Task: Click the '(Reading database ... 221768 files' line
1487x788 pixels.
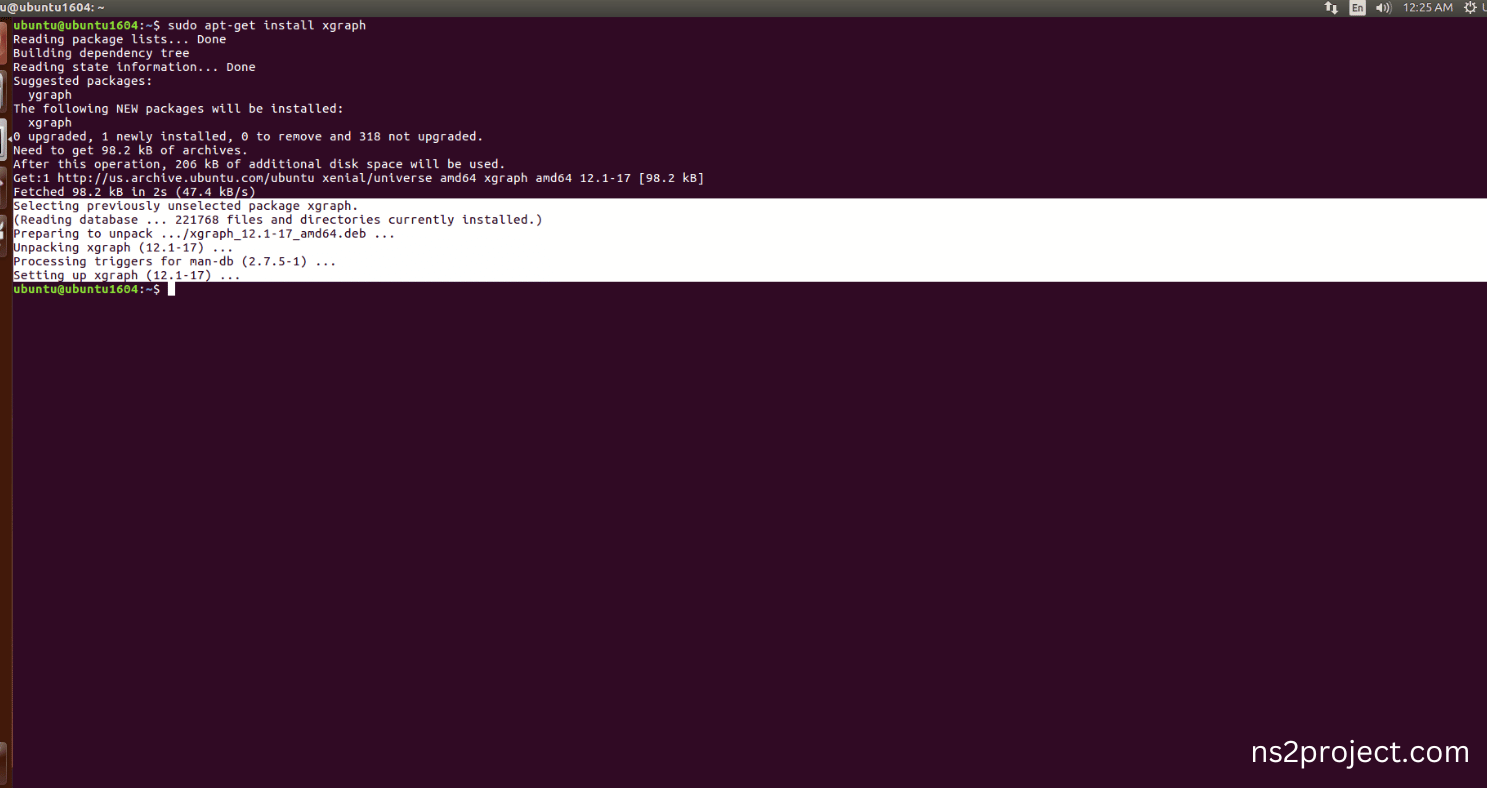Action: [278, 220]
